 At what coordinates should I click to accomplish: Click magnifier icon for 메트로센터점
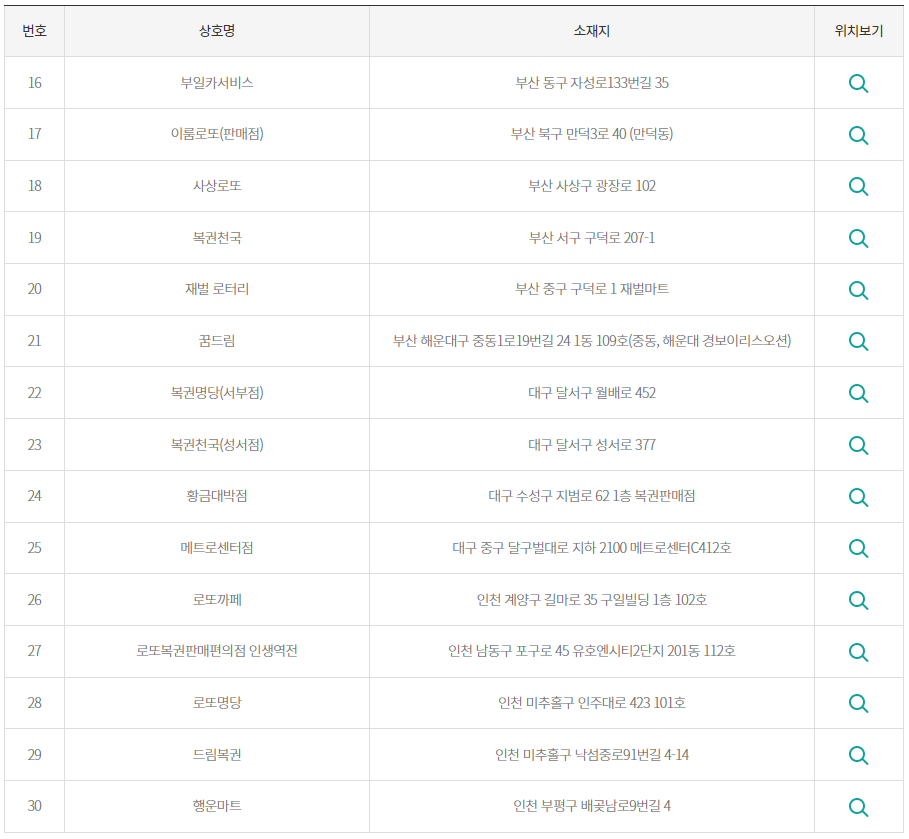(x=858, y=549)
